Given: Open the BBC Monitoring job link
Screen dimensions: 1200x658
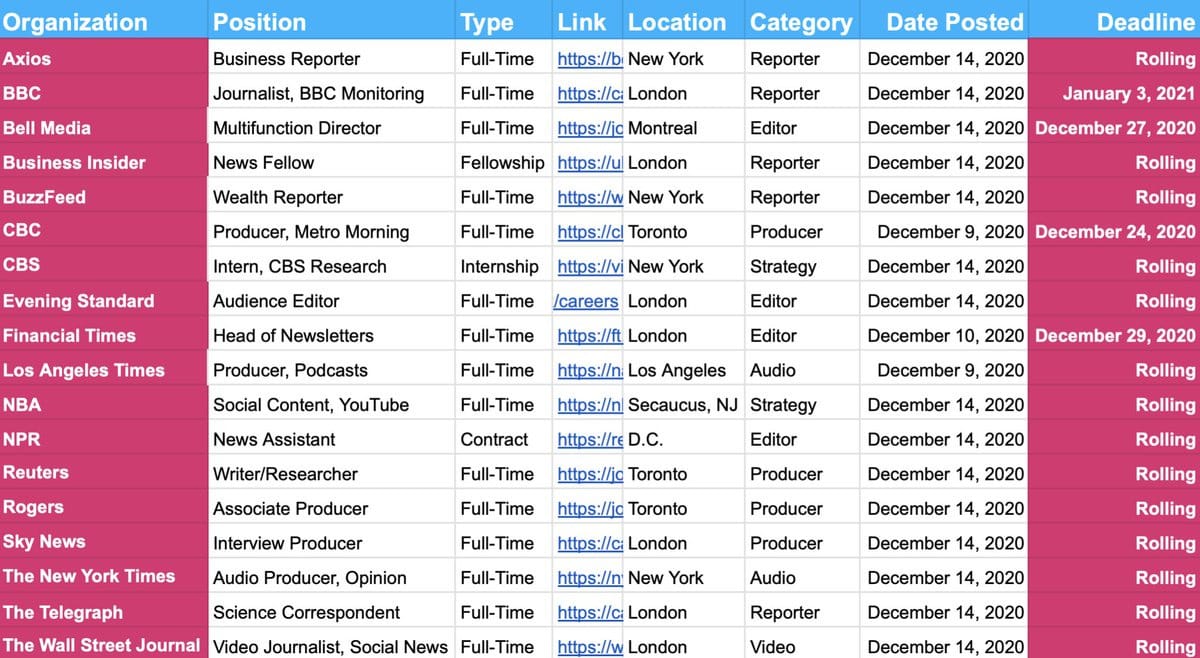Looking at the screenshot, I should pyautogui.click(x=589, y=94).
